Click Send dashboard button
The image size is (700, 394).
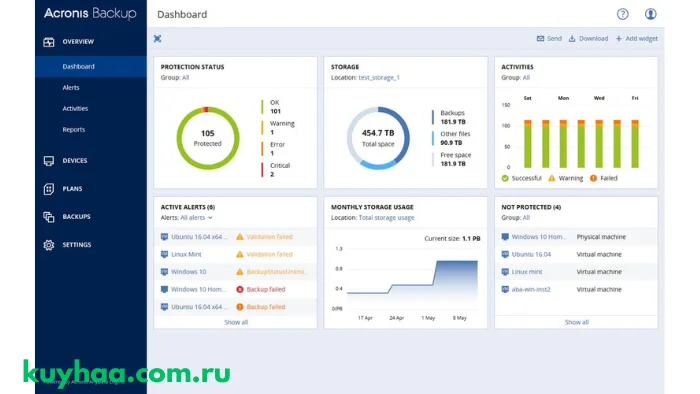(549, 39)
